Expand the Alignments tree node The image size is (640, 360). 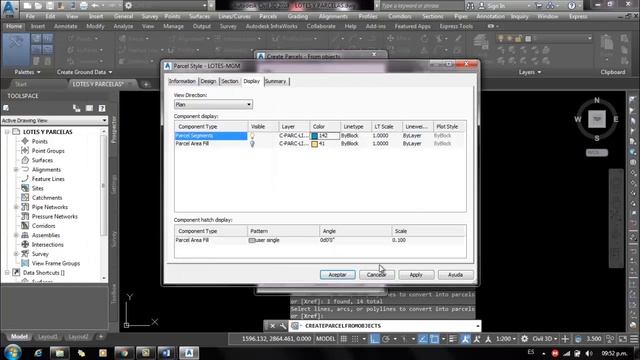point(16,169)
